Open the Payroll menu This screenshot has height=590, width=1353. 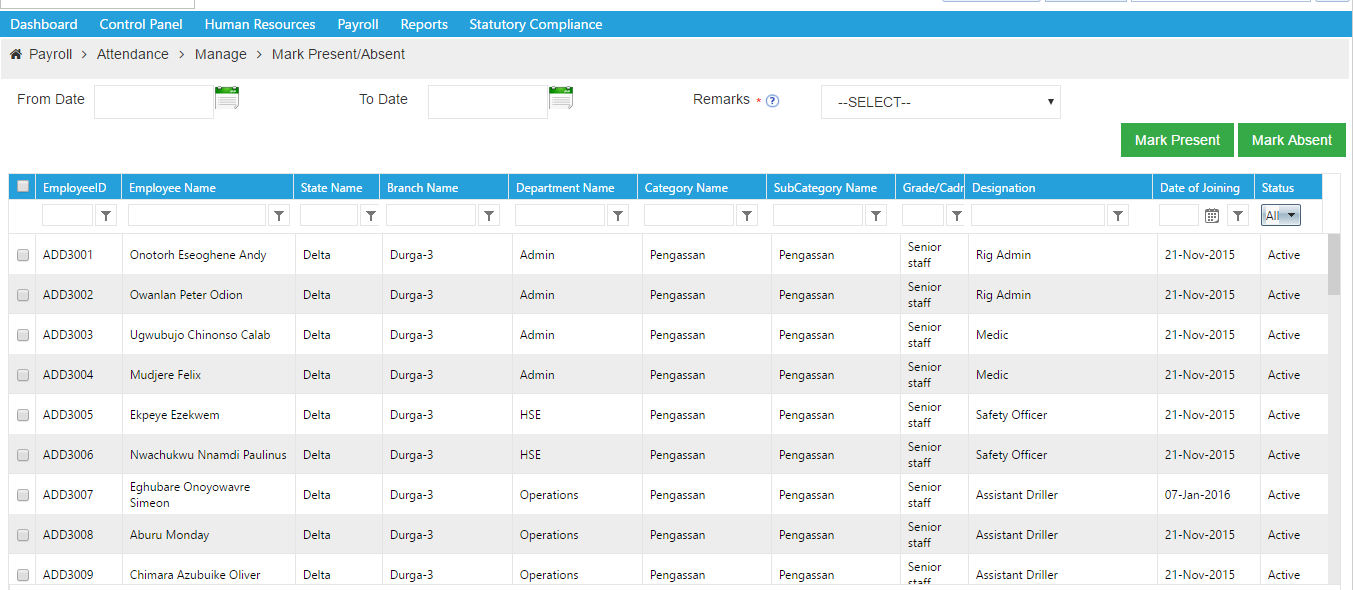point(358,24)
